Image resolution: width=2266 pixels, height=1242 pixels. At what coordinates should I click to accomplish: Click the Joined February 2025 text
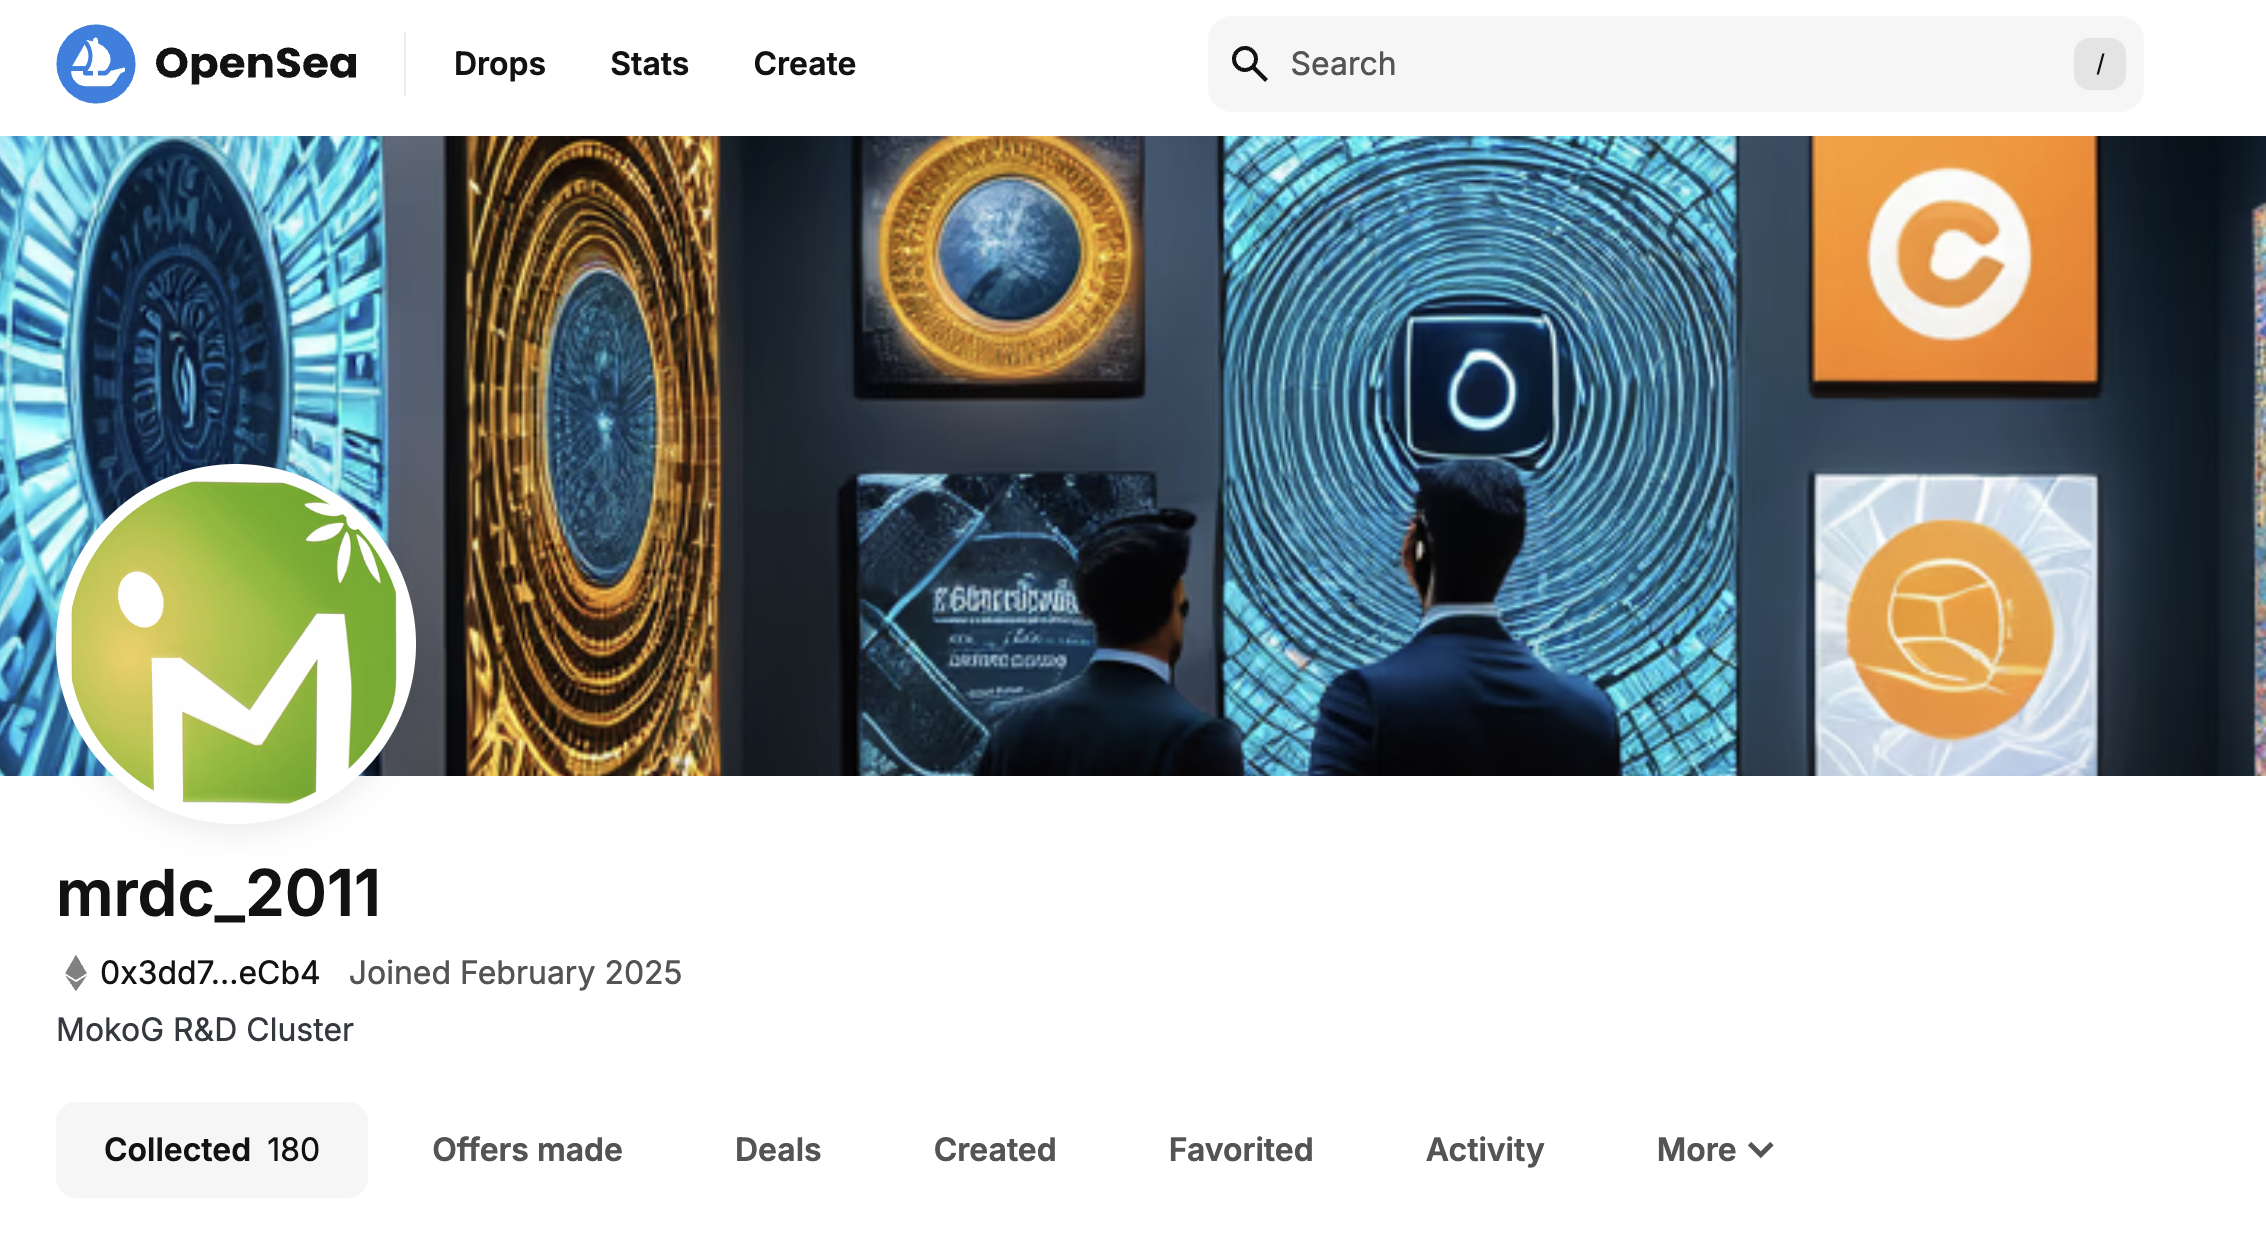(515, 973)
